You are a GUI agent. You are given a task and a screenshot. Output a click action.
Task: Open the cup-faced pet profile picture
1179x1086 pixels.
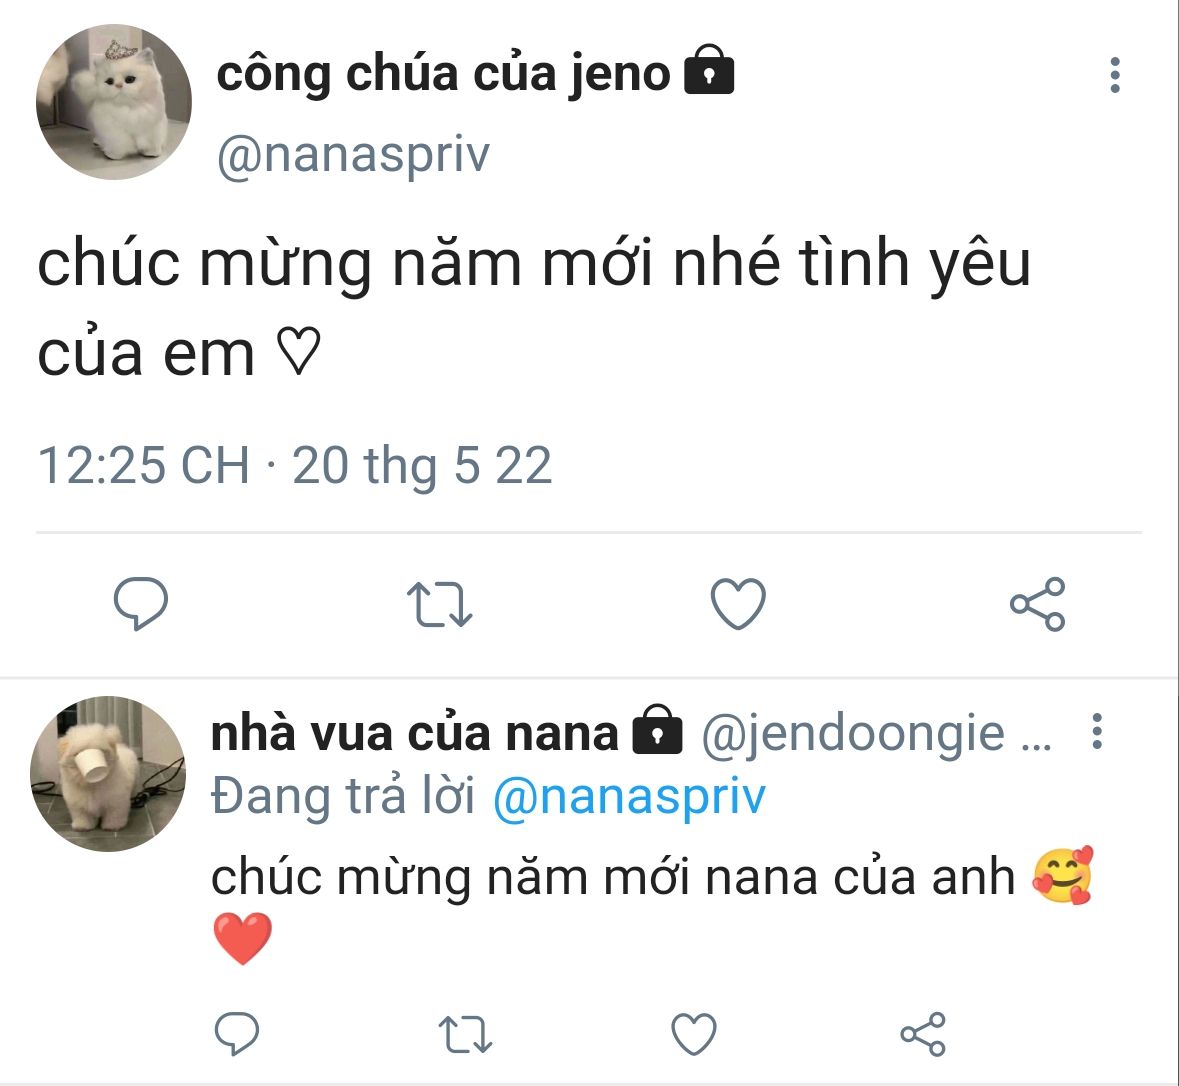pyautogui.click(x=108, y=774)
